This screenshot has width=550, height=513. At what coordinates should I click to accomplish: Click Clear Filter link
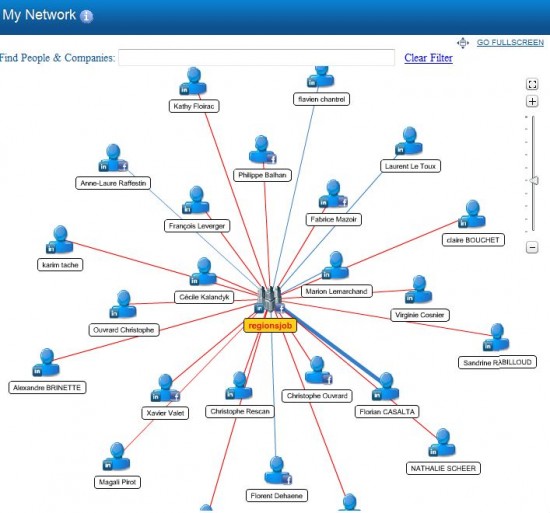click(x=428, y=58)
